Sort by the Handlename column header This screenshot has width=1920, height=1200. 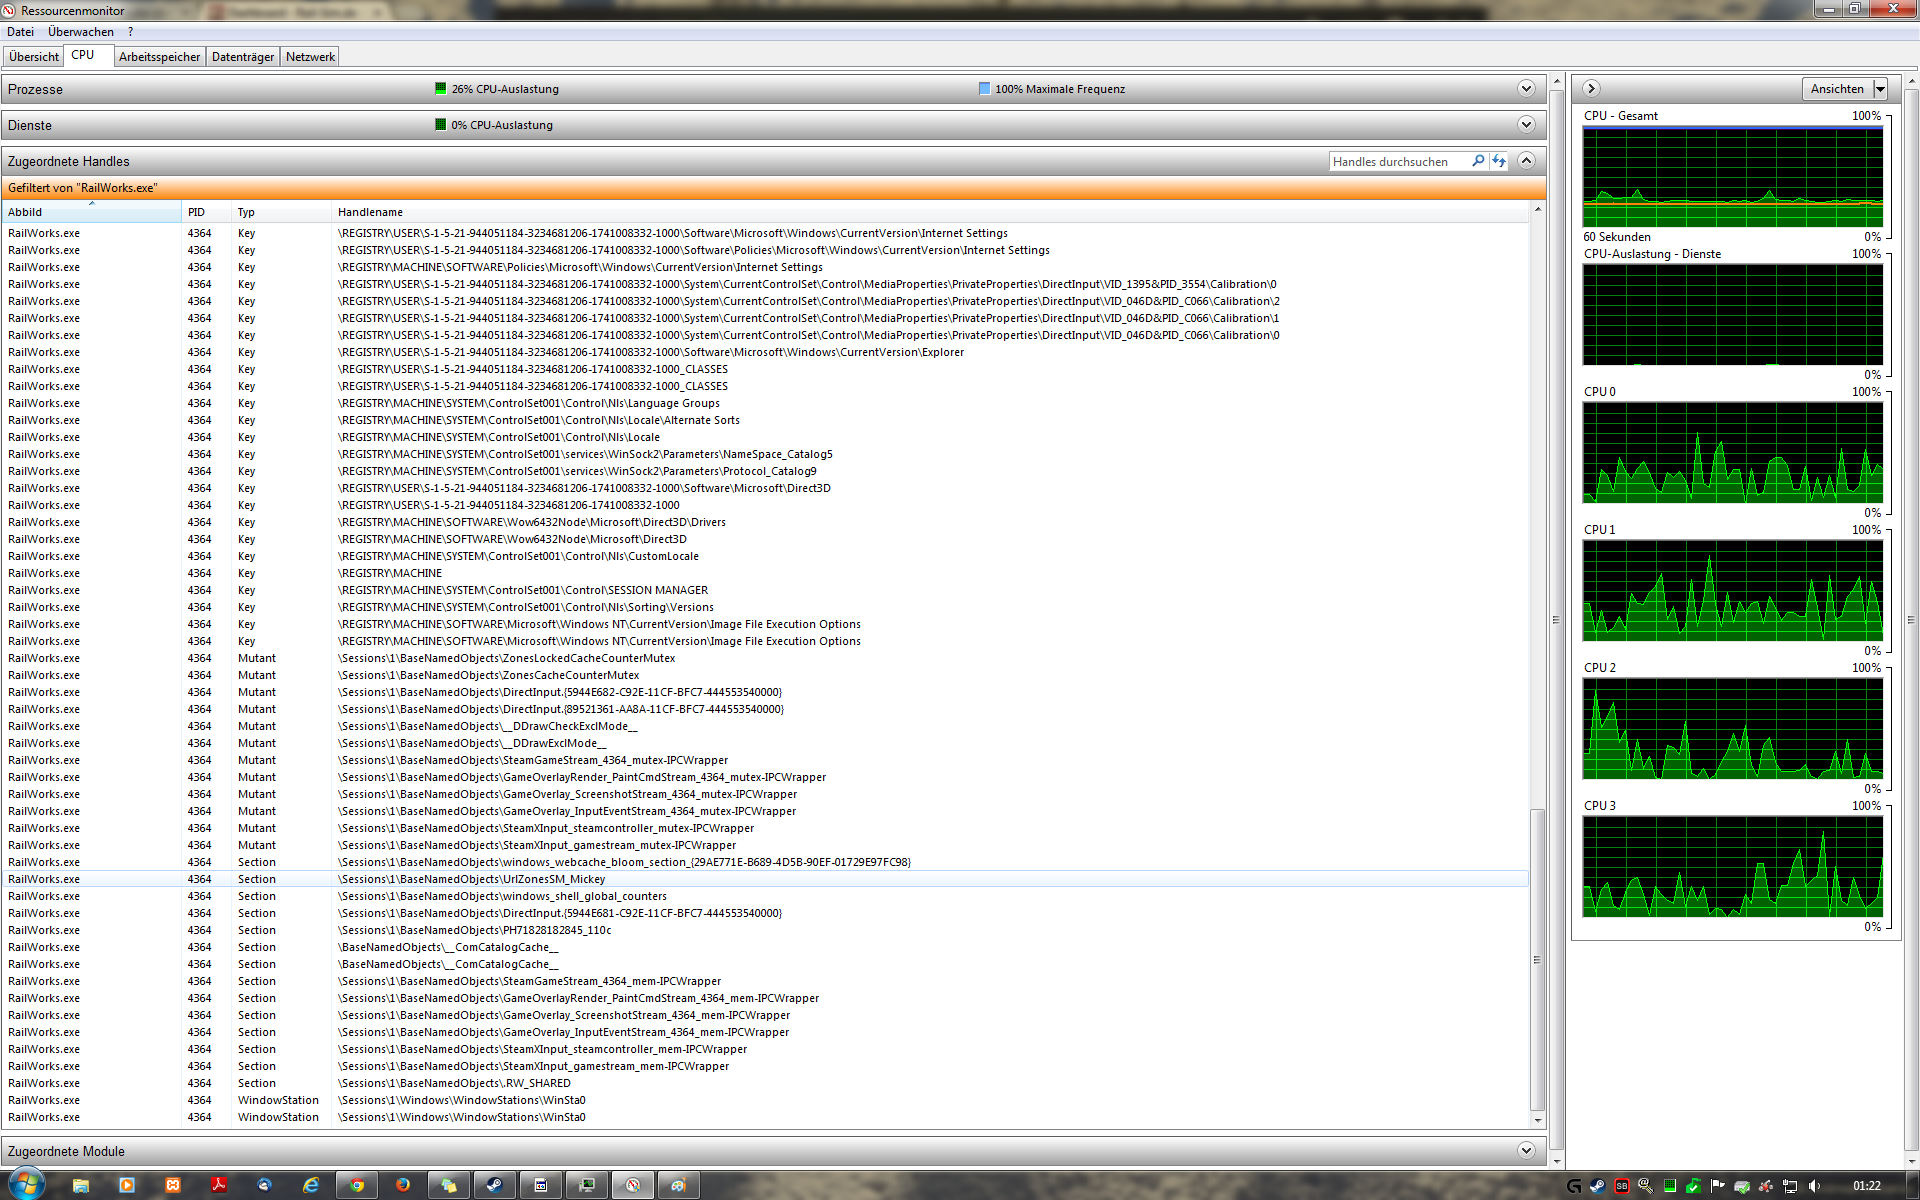pos(370,212)
